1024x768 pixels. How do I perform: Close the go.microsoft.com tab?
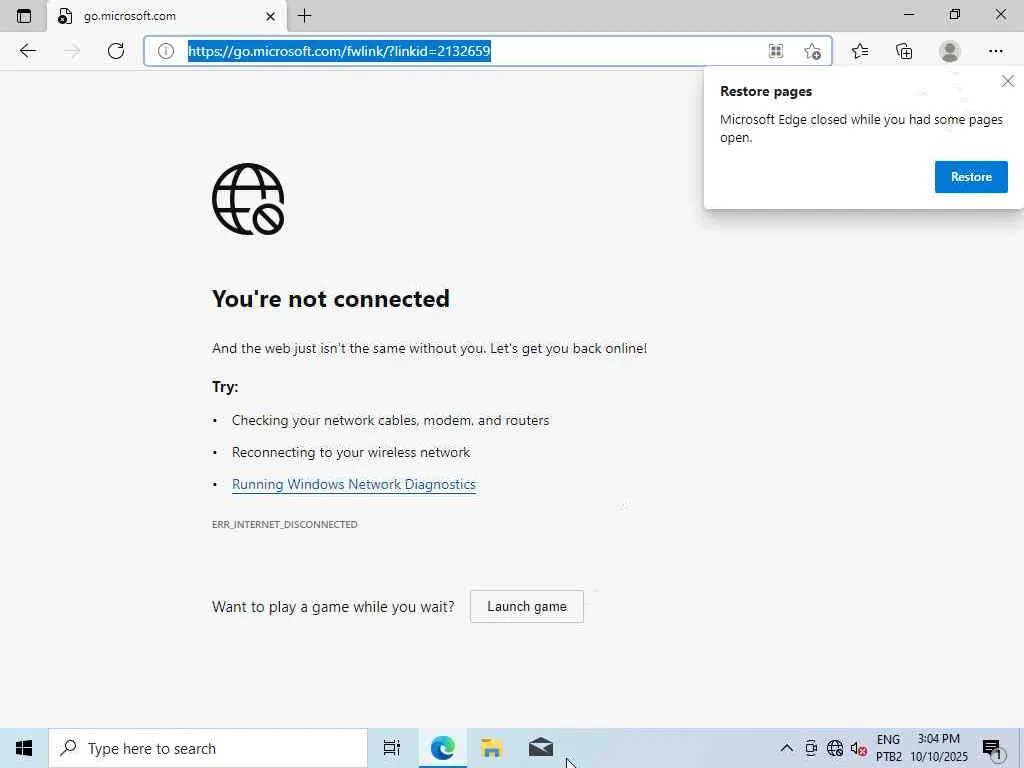[270, 16]
